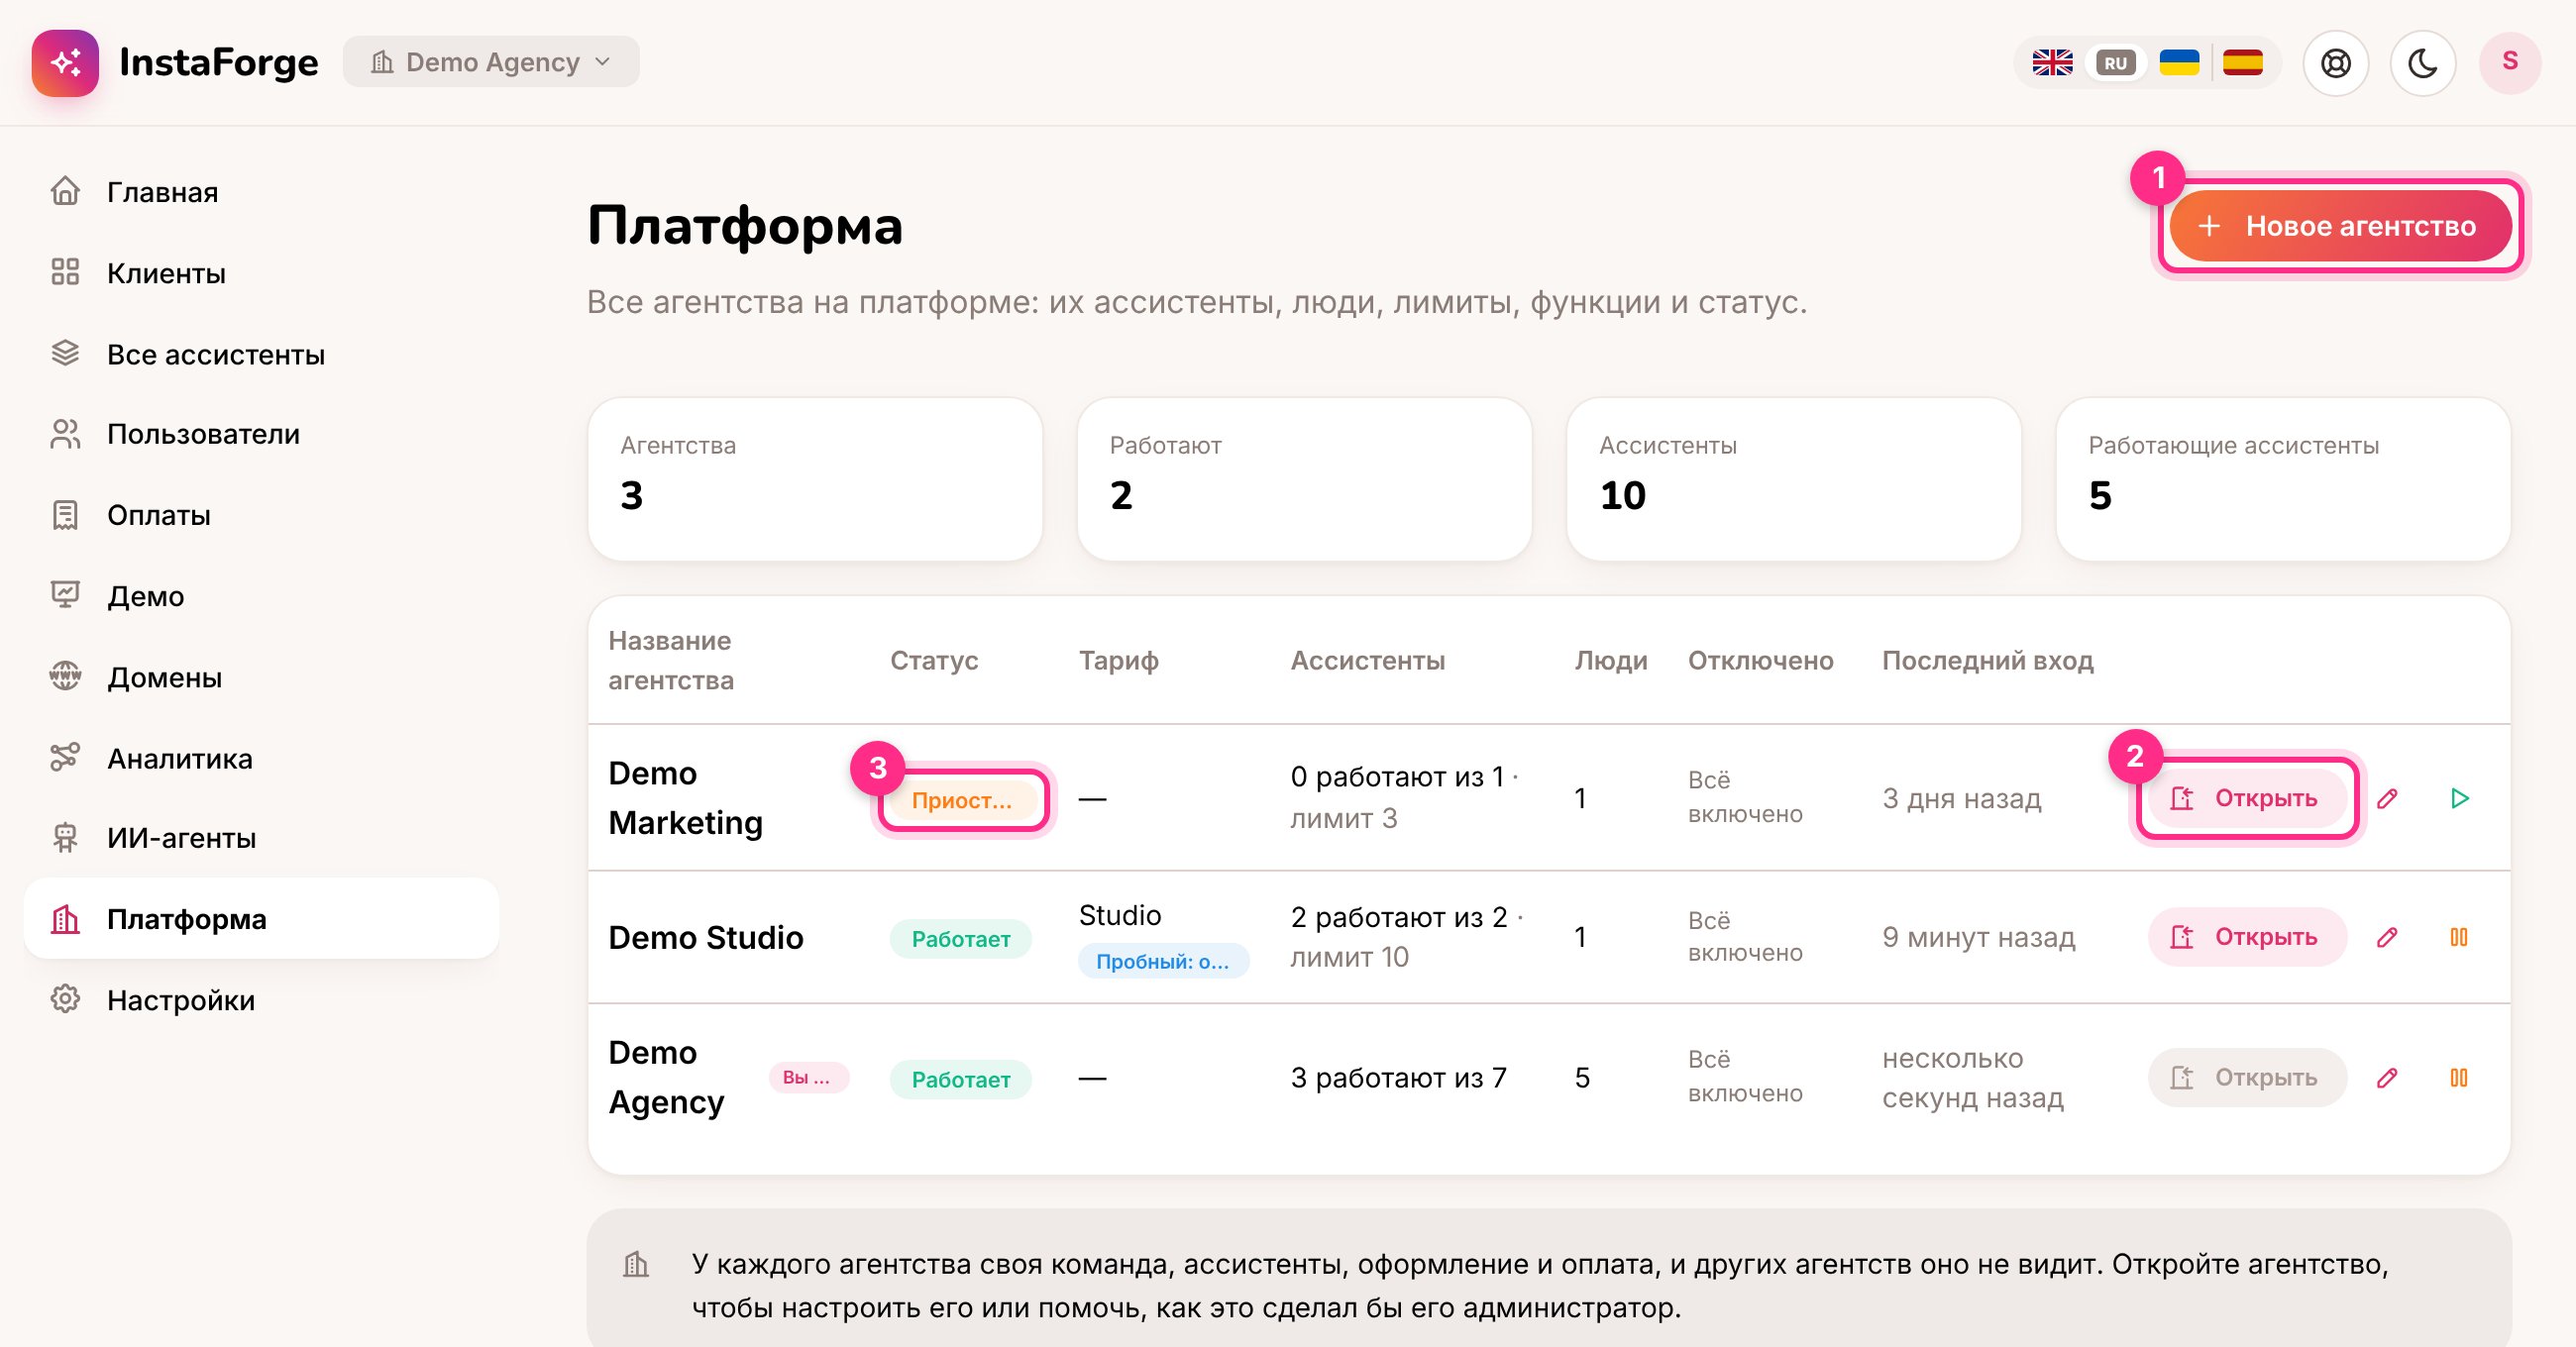This screenshot has width=2576, height=1347.
Task: Resume Demo Marketing with play icon
Action: 2459,798
